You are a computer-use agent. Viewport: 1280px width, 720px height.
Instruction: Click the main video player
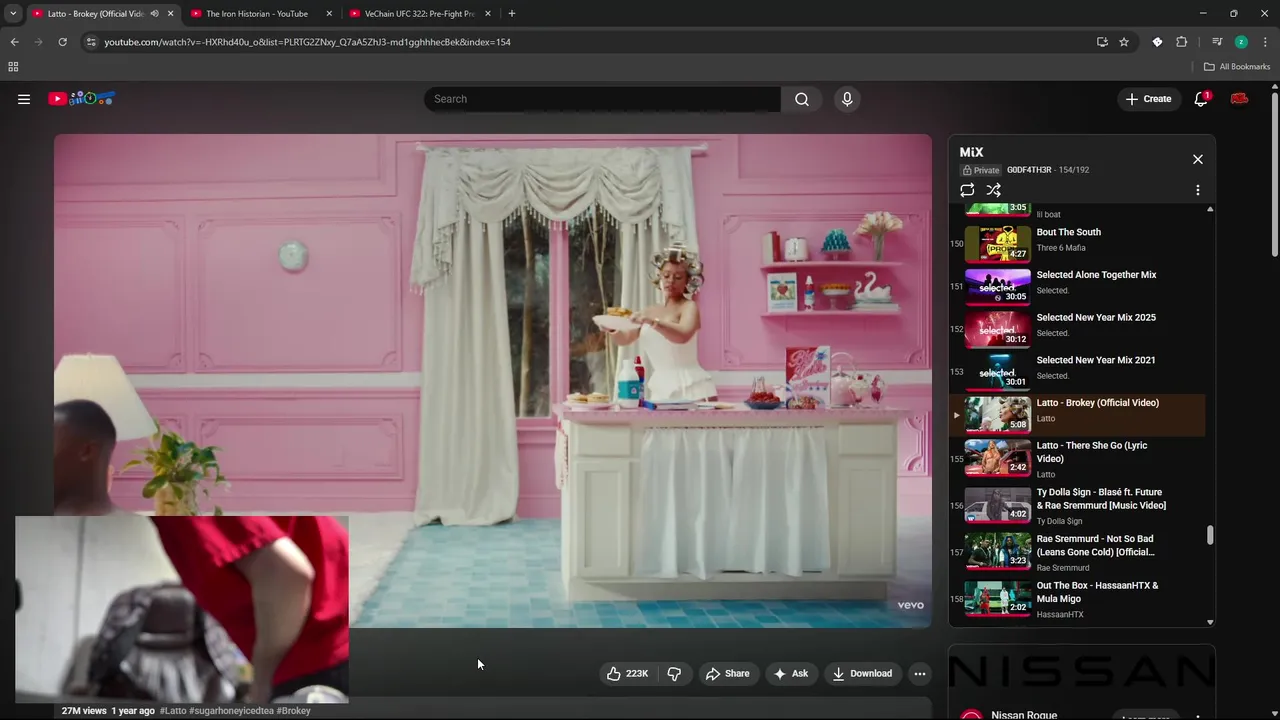[x=493, y=381]
